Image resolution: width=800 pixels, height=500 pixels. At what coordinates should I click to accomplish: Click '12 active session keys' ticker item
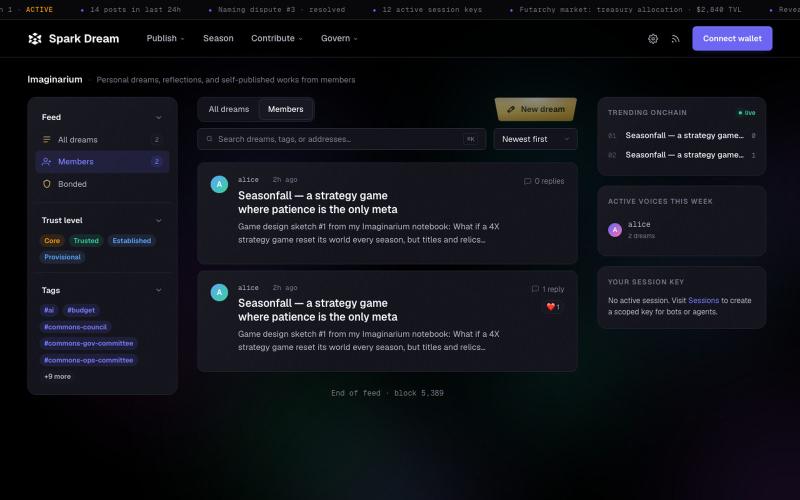(432, 10)
